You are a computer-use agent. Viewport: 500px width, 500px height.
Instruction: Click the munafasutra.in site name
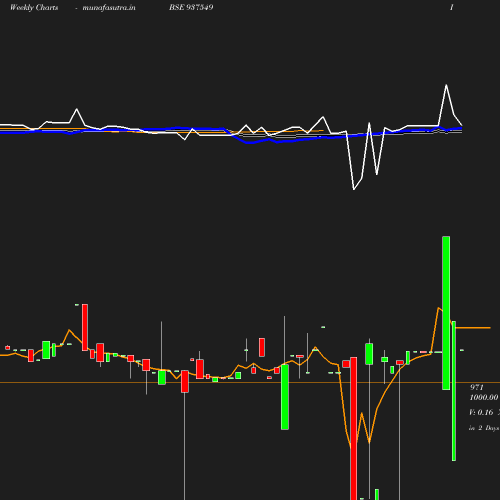coord(109,7)
